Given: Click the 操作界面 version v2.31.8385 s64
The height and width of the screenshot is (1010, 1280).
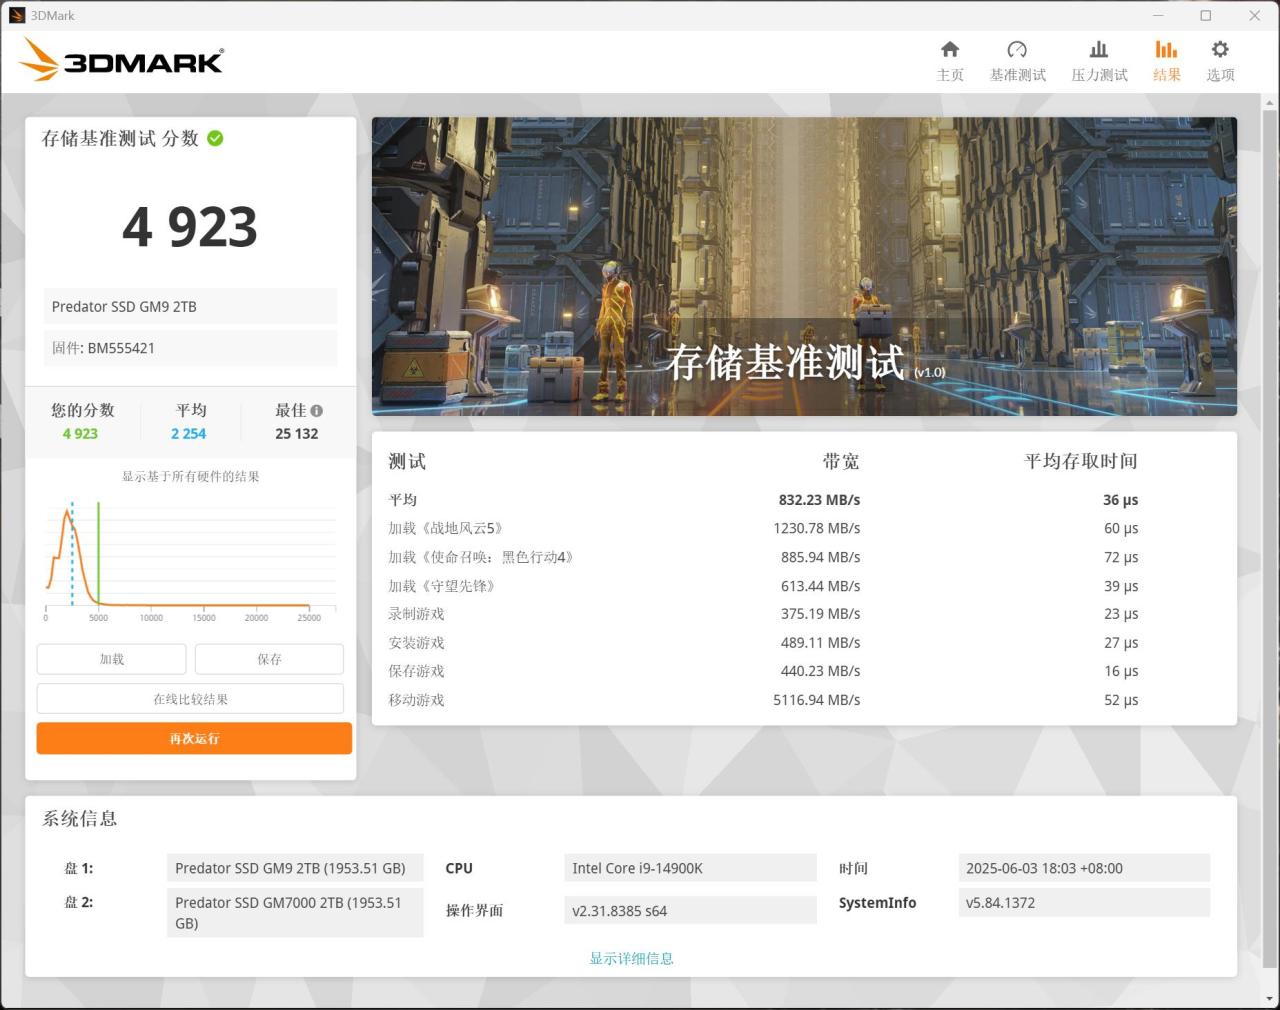Looking at the screenshot, I should tap(690, 911).
